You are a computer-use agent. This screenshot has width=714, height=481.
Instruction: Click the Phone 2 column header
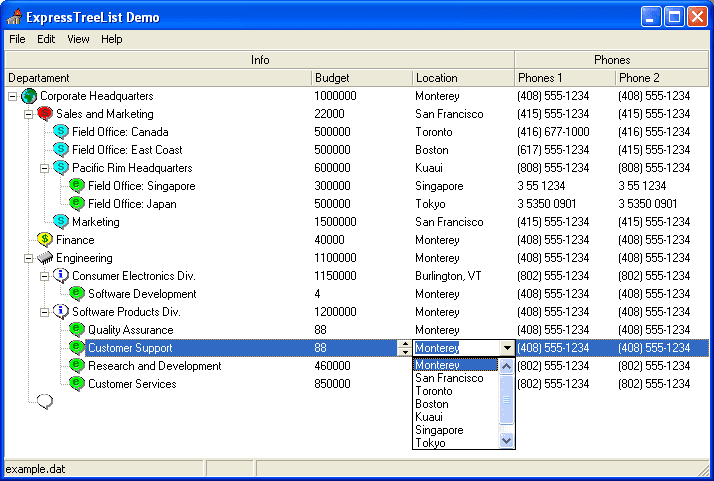pos(662,78)
